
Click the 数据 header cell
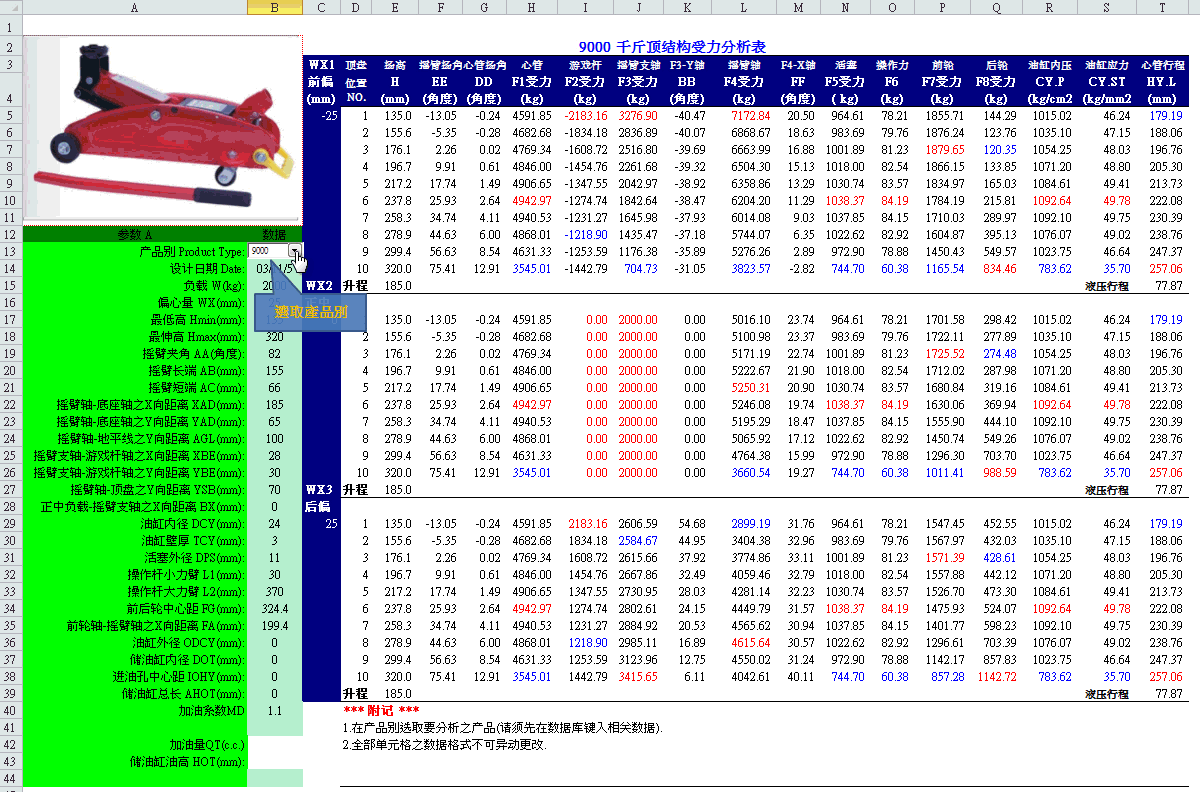point(274,234)
